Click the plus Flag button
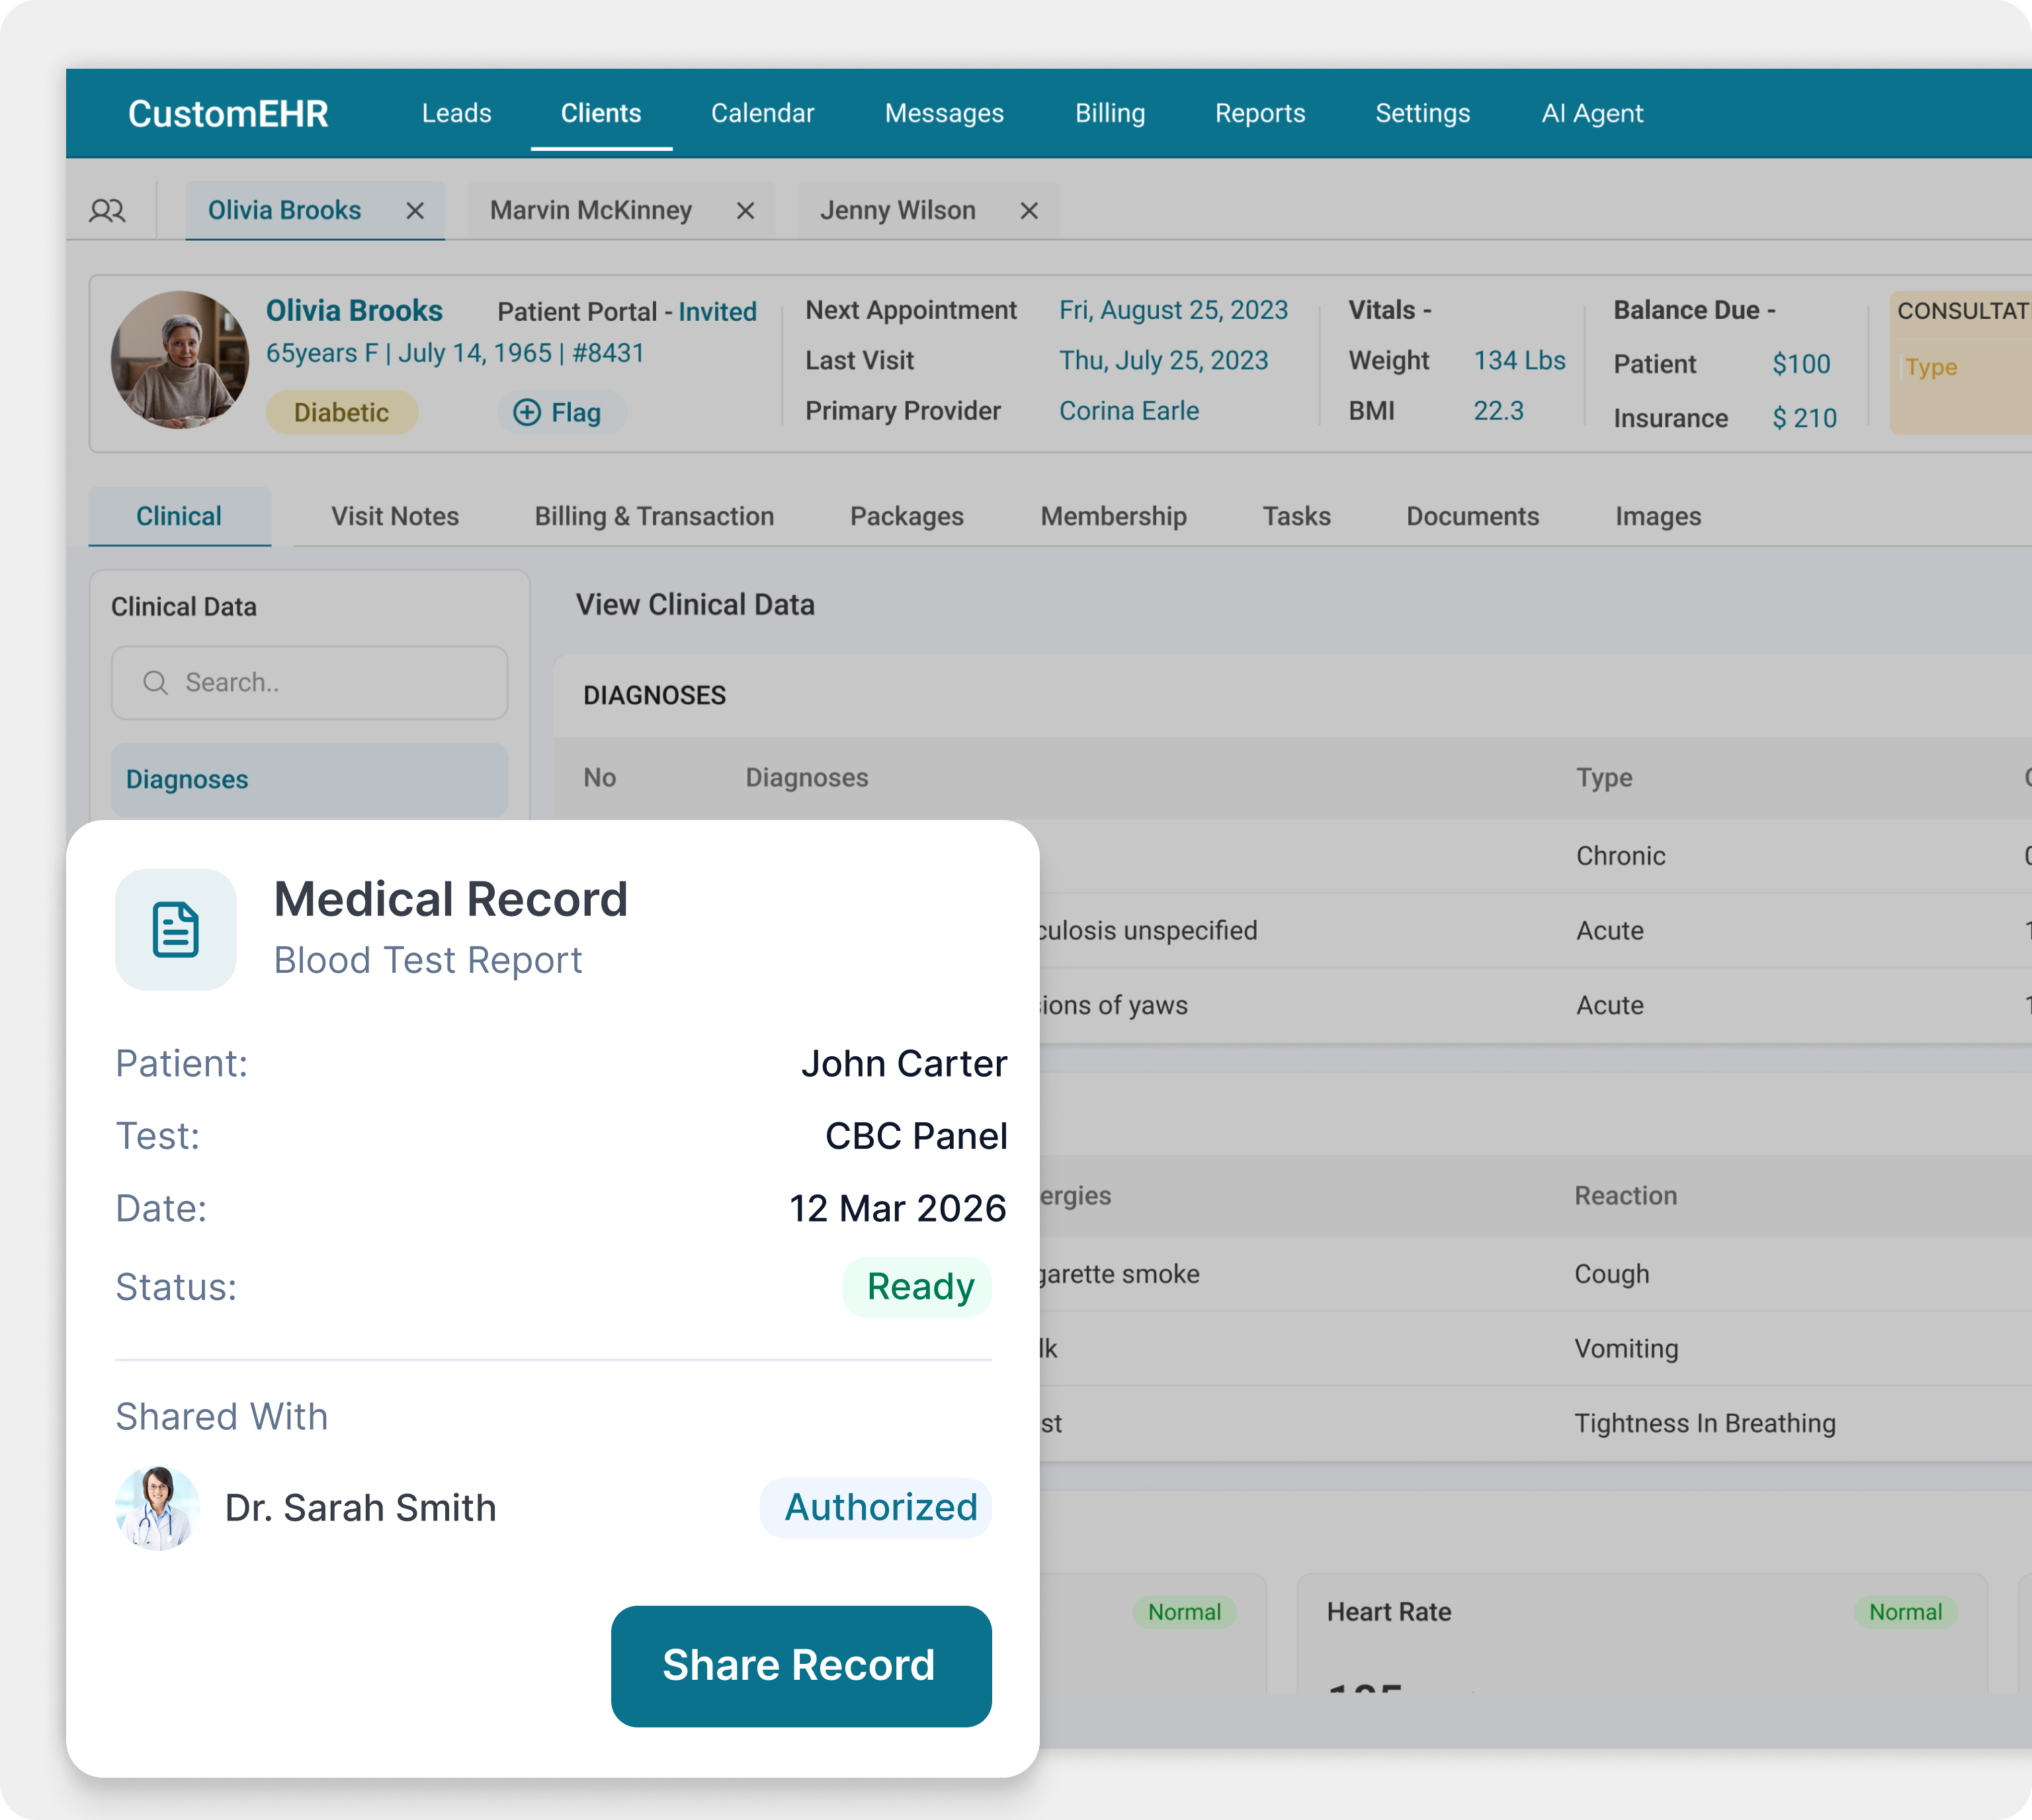The width and height of the screenshot is (2032, 1820). coord(558,413)
